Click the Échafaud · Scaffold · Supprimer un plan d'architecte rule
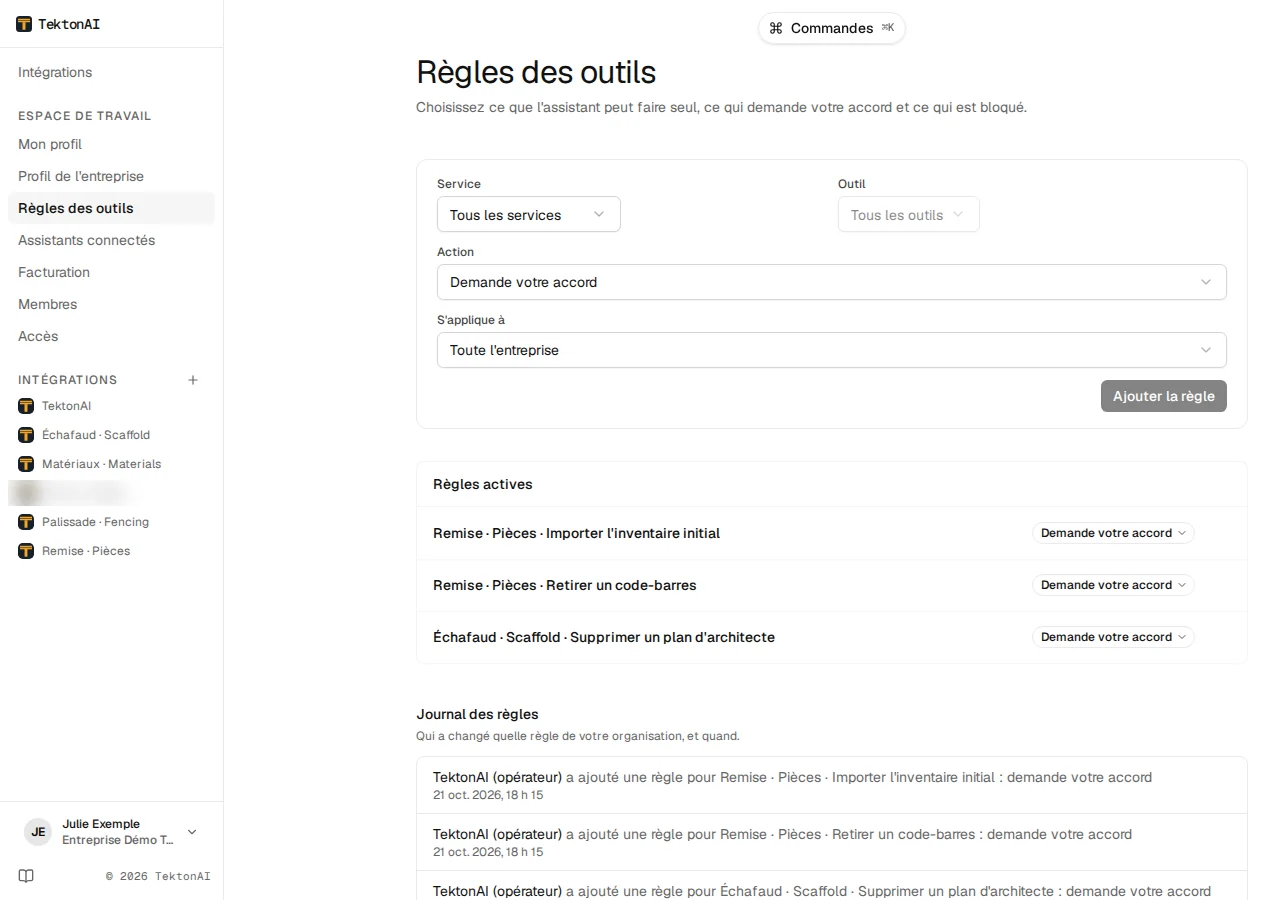This screenshot has height=900, width=1280. tap(604, 637)
